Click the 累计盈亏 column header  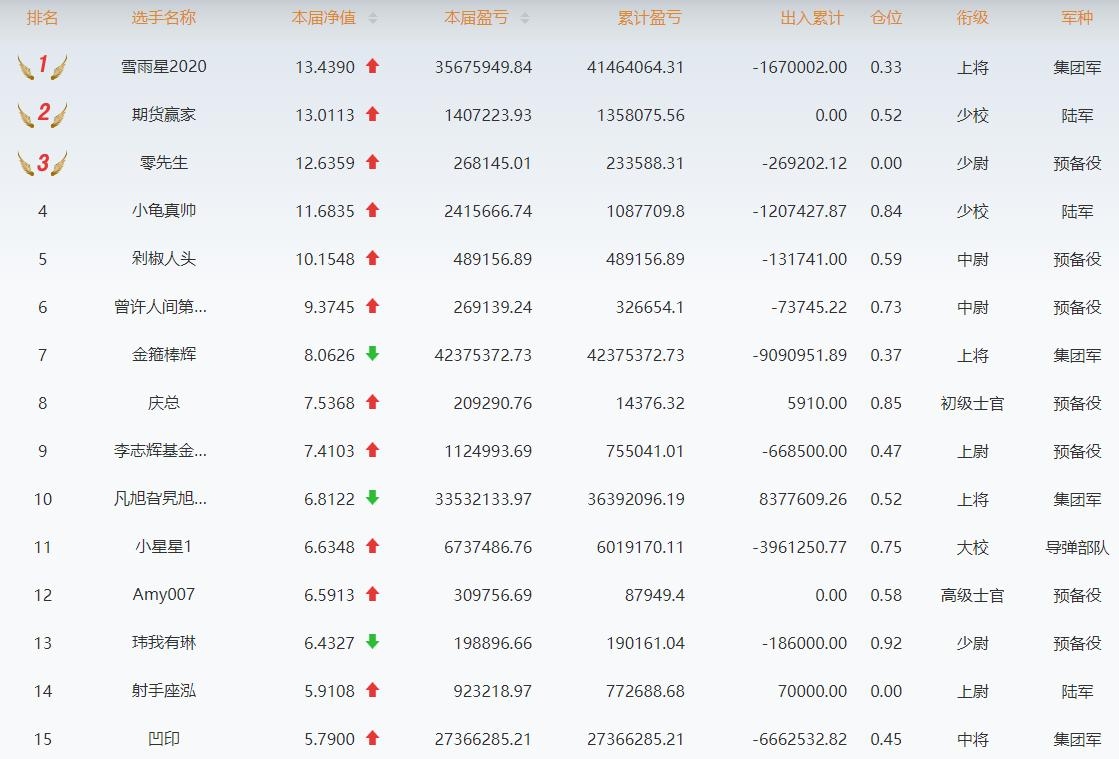(x=650, y=18)
